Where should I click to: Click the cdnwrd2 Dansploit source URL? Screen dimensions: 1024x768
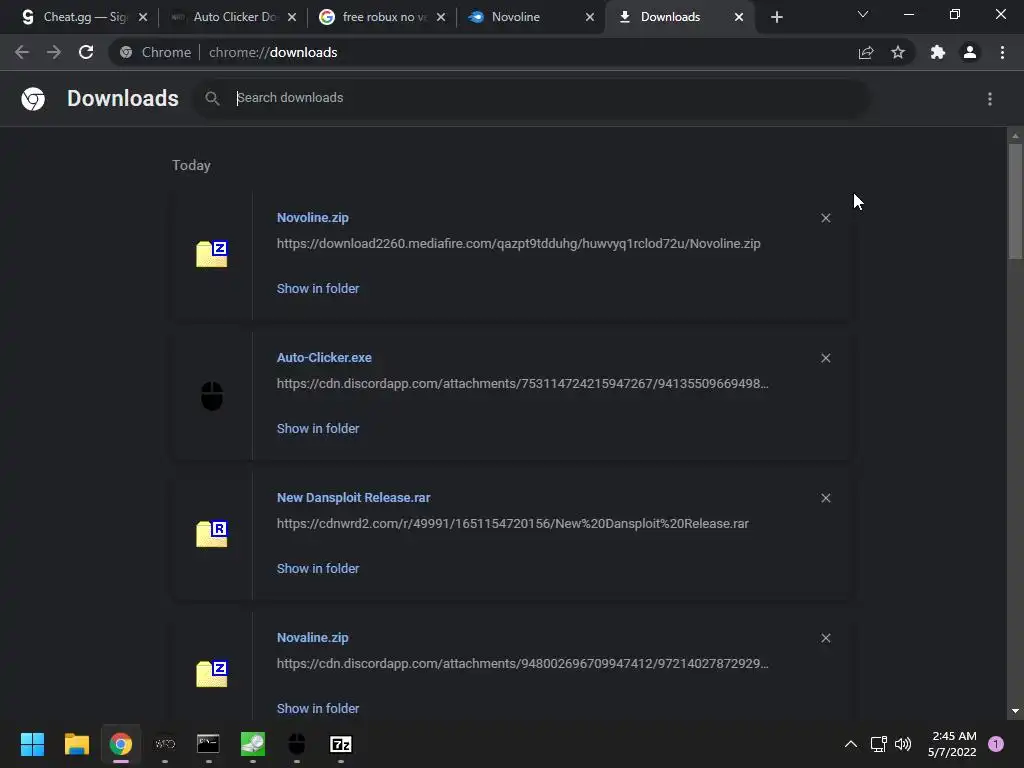coord(513,524)
